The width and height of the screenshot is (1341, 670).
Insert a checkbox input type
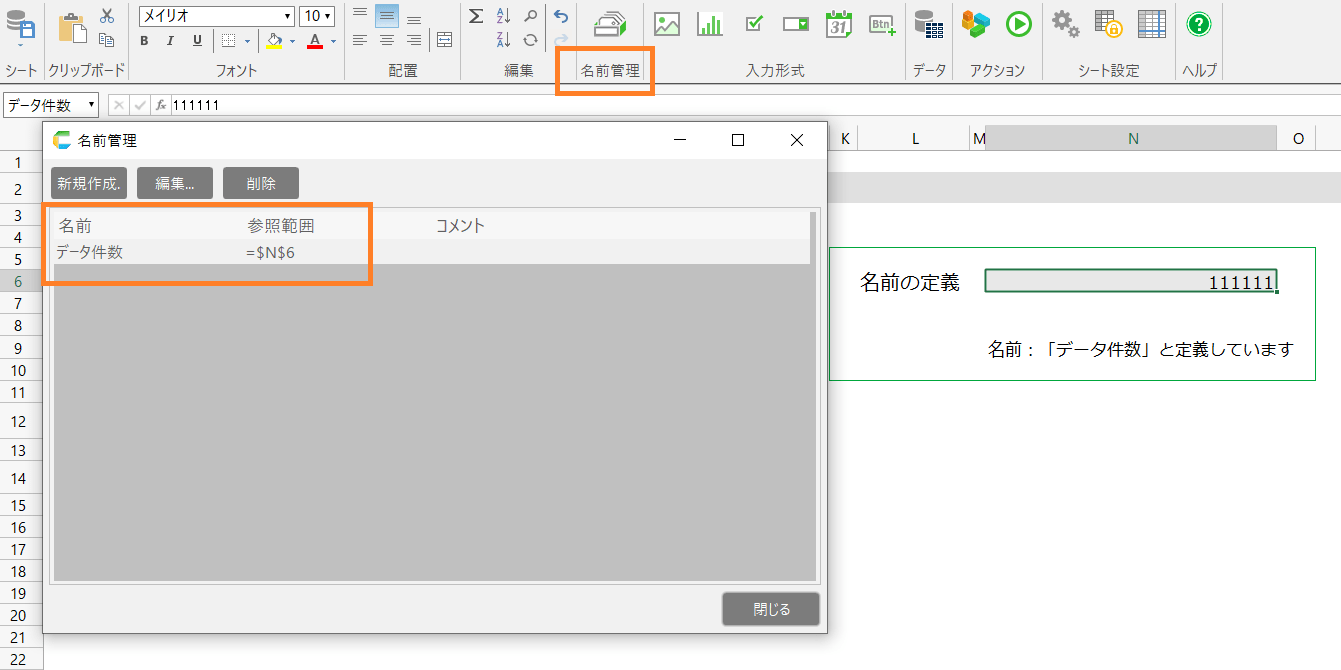pos(755,25)
